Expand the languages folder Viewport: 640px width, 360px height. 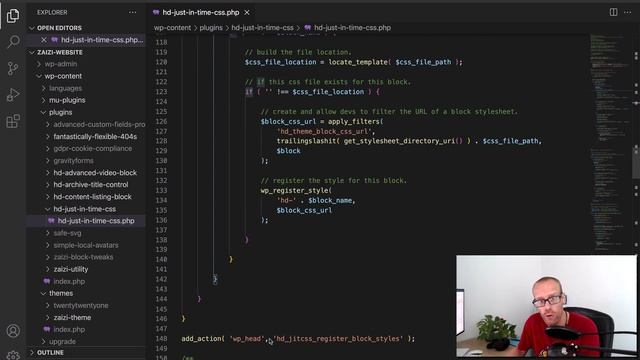[65, 88]
